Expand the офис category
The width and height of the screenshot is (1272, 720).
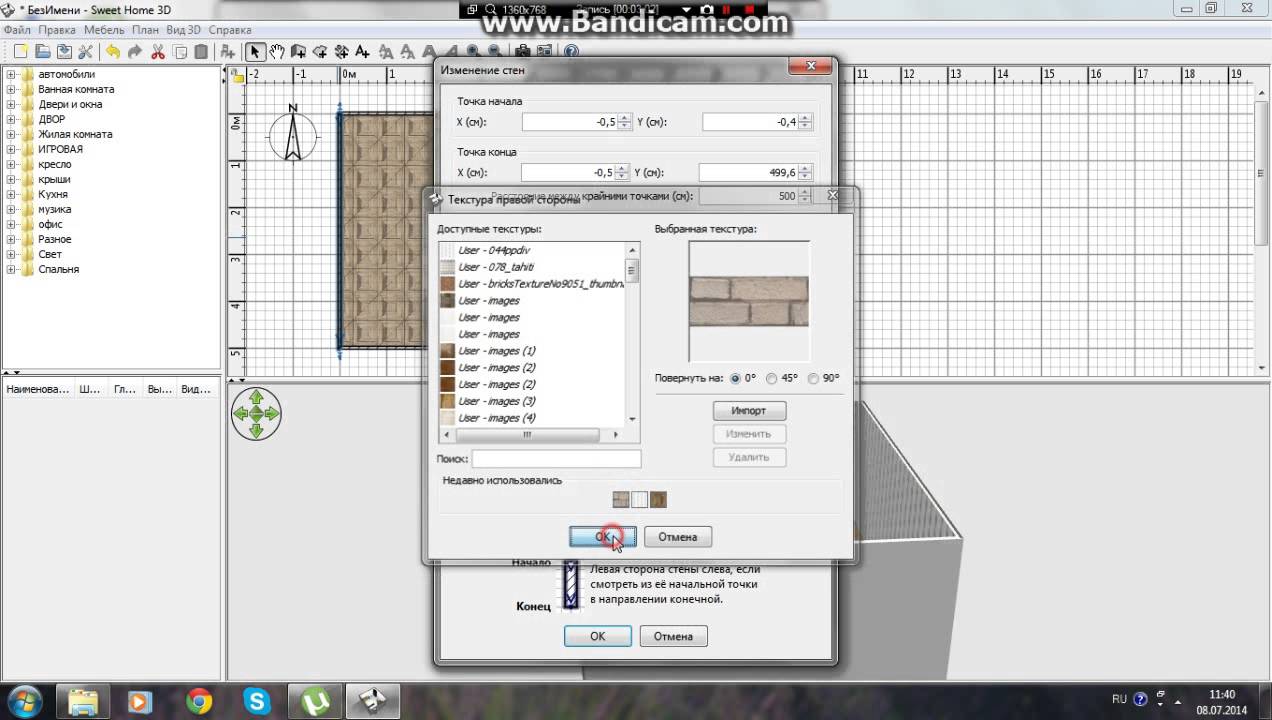coord(11,224)
